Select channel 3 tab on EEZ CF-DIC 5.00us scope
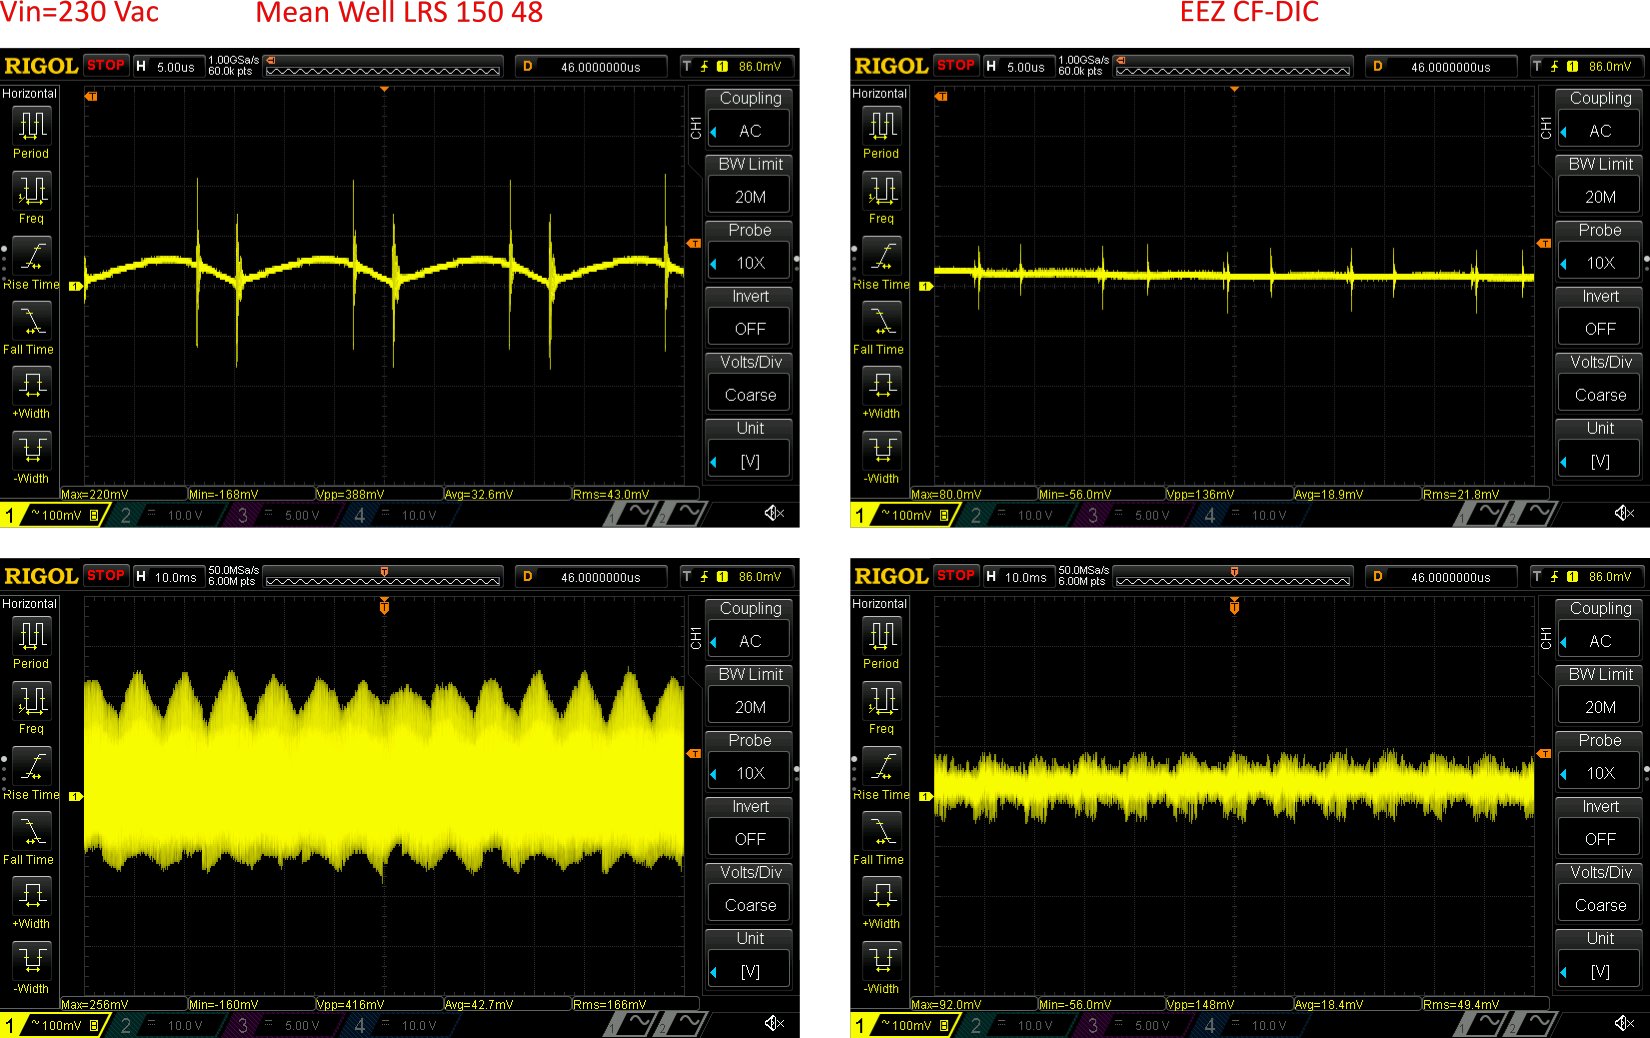 (1132, 515)
